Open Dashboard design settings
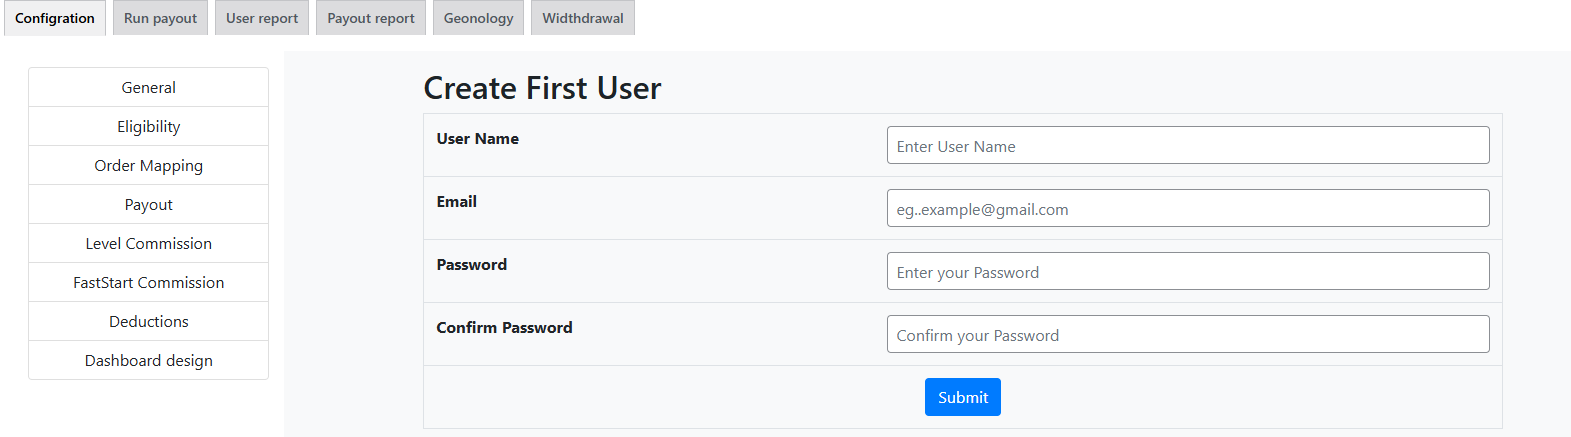 [148, 360]
